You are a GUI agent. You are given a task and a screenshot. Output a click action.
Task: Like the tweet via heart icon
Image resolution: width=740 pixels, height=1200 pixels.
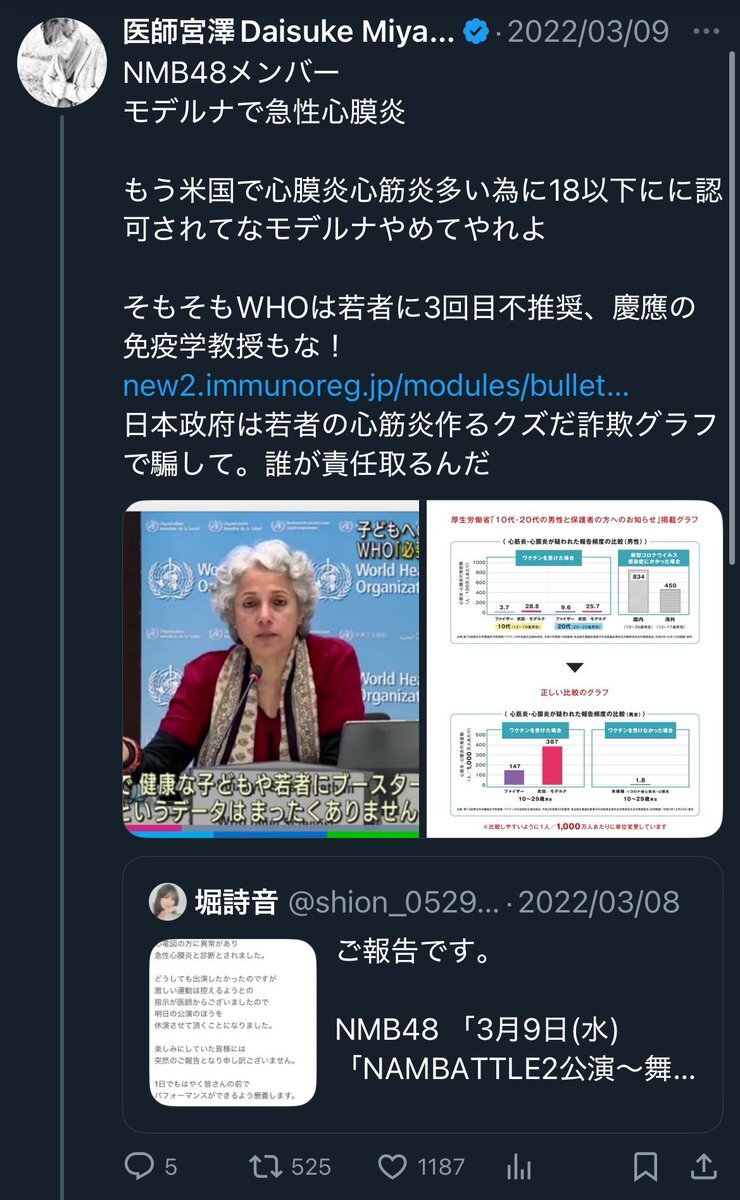click(x=392, y=1166)
